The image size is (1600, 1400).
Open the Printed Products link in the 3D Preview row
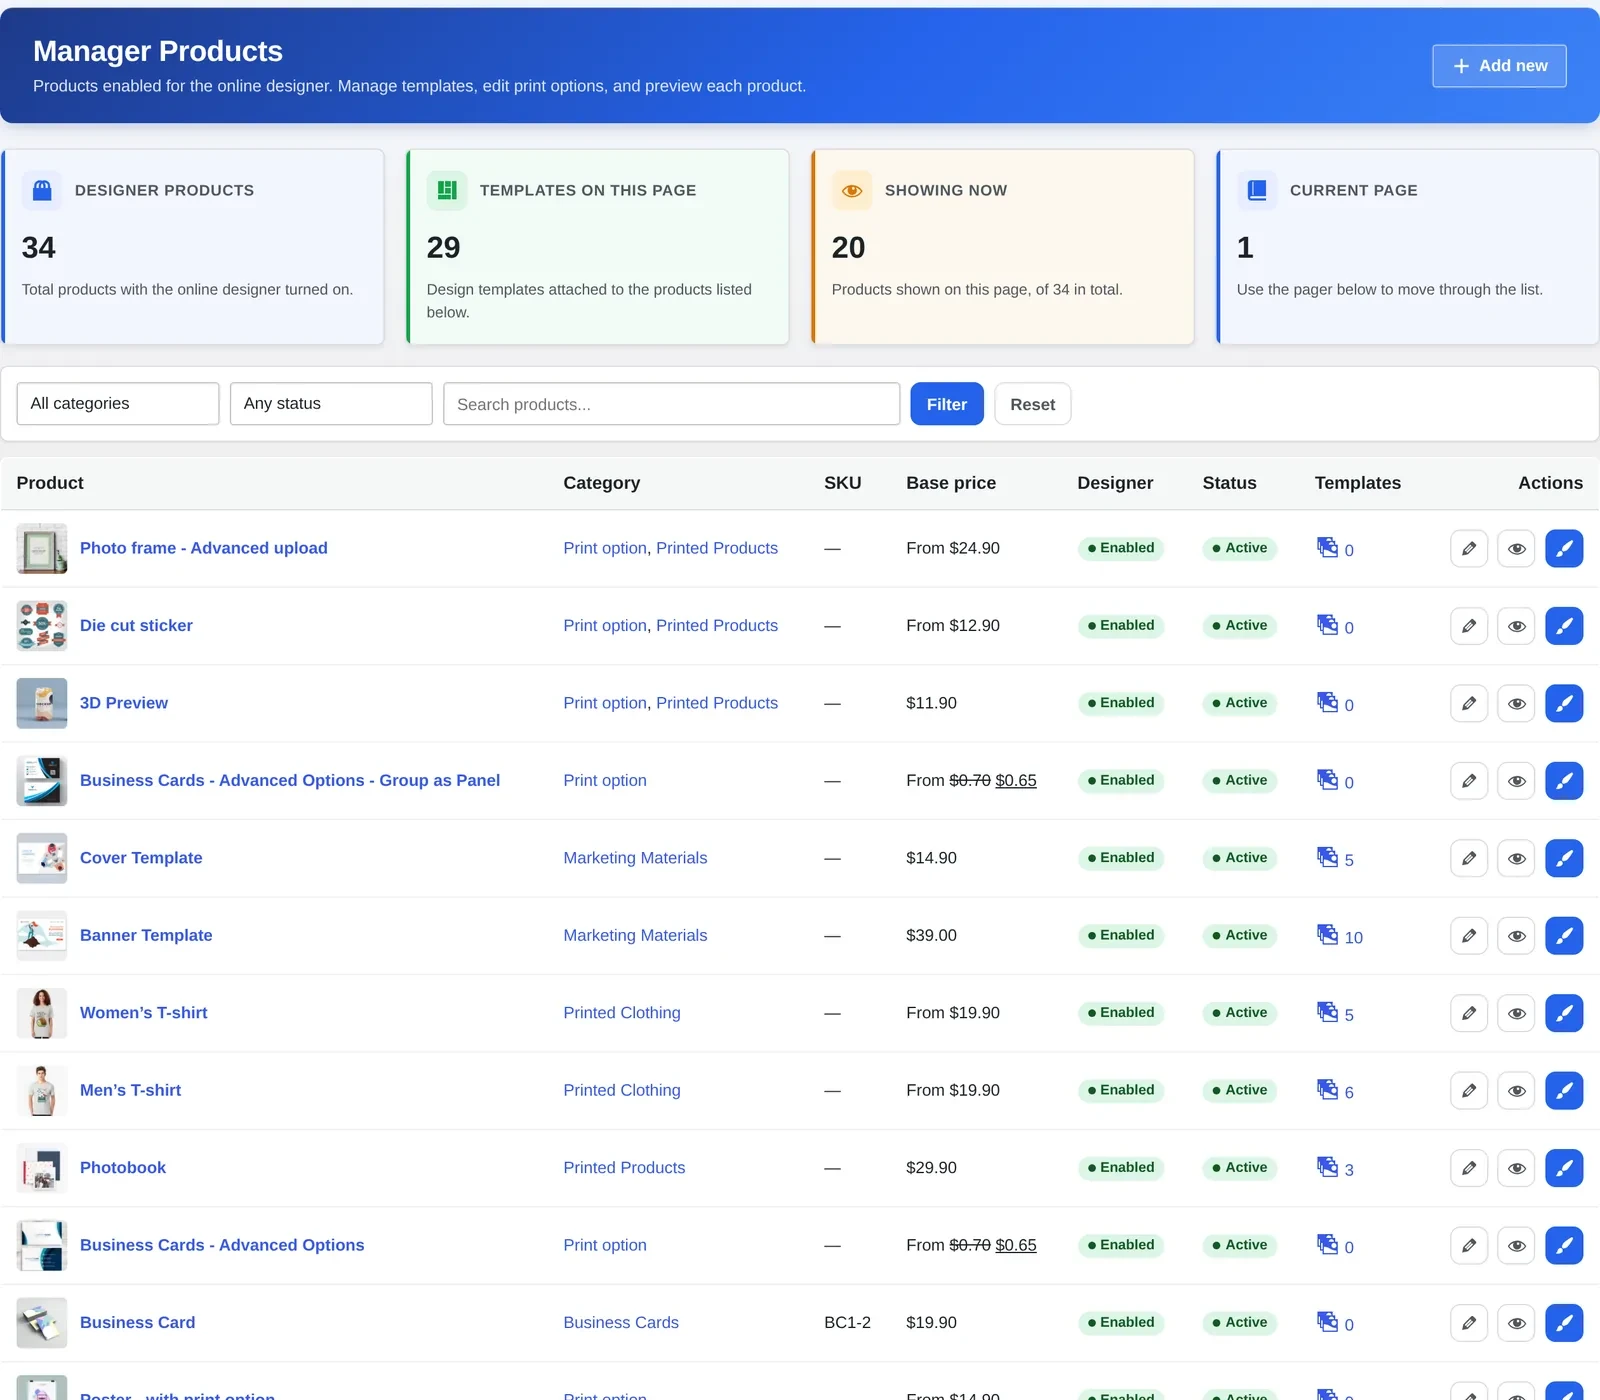717,703
